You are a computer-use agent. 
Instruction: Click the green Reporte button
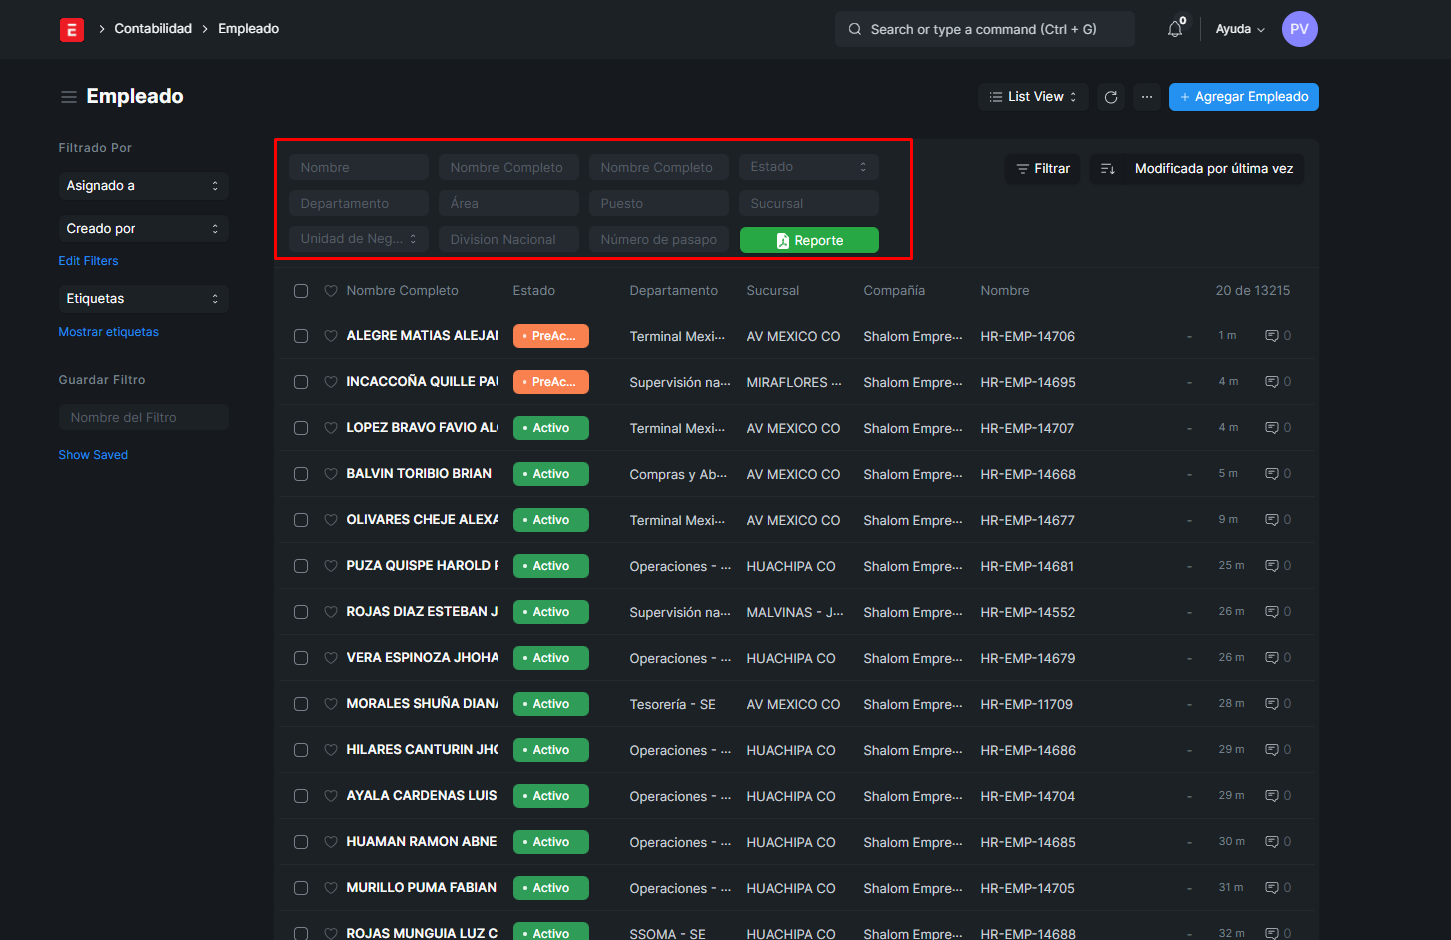(x=809, y=241)
